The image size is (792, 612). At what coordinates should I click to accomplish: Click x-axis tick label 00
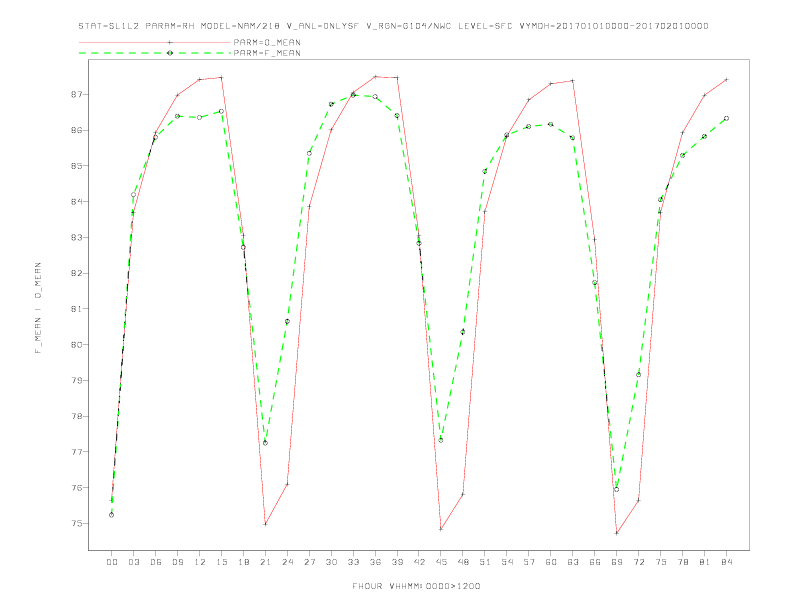click(x=112, y=562)
